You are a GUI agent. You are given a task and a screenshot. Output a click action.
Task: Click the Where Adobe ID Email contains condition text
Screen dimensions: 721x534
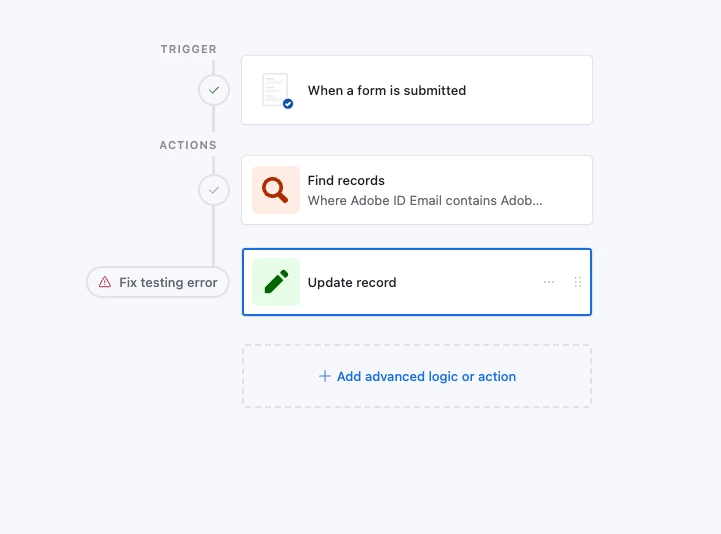click(425, 201)
